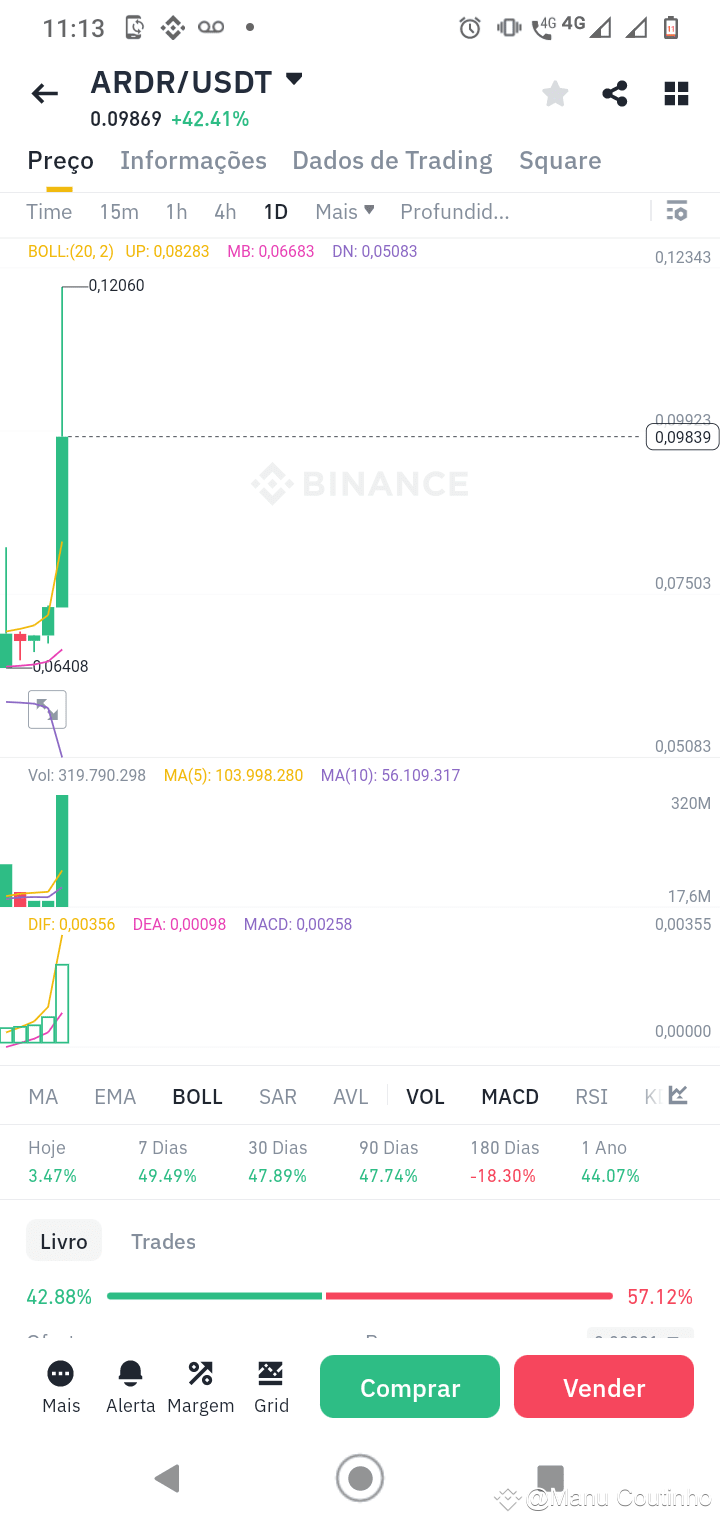Enable the RSI indicator
Screen dimensions: 720x1520
[591, 1096]
